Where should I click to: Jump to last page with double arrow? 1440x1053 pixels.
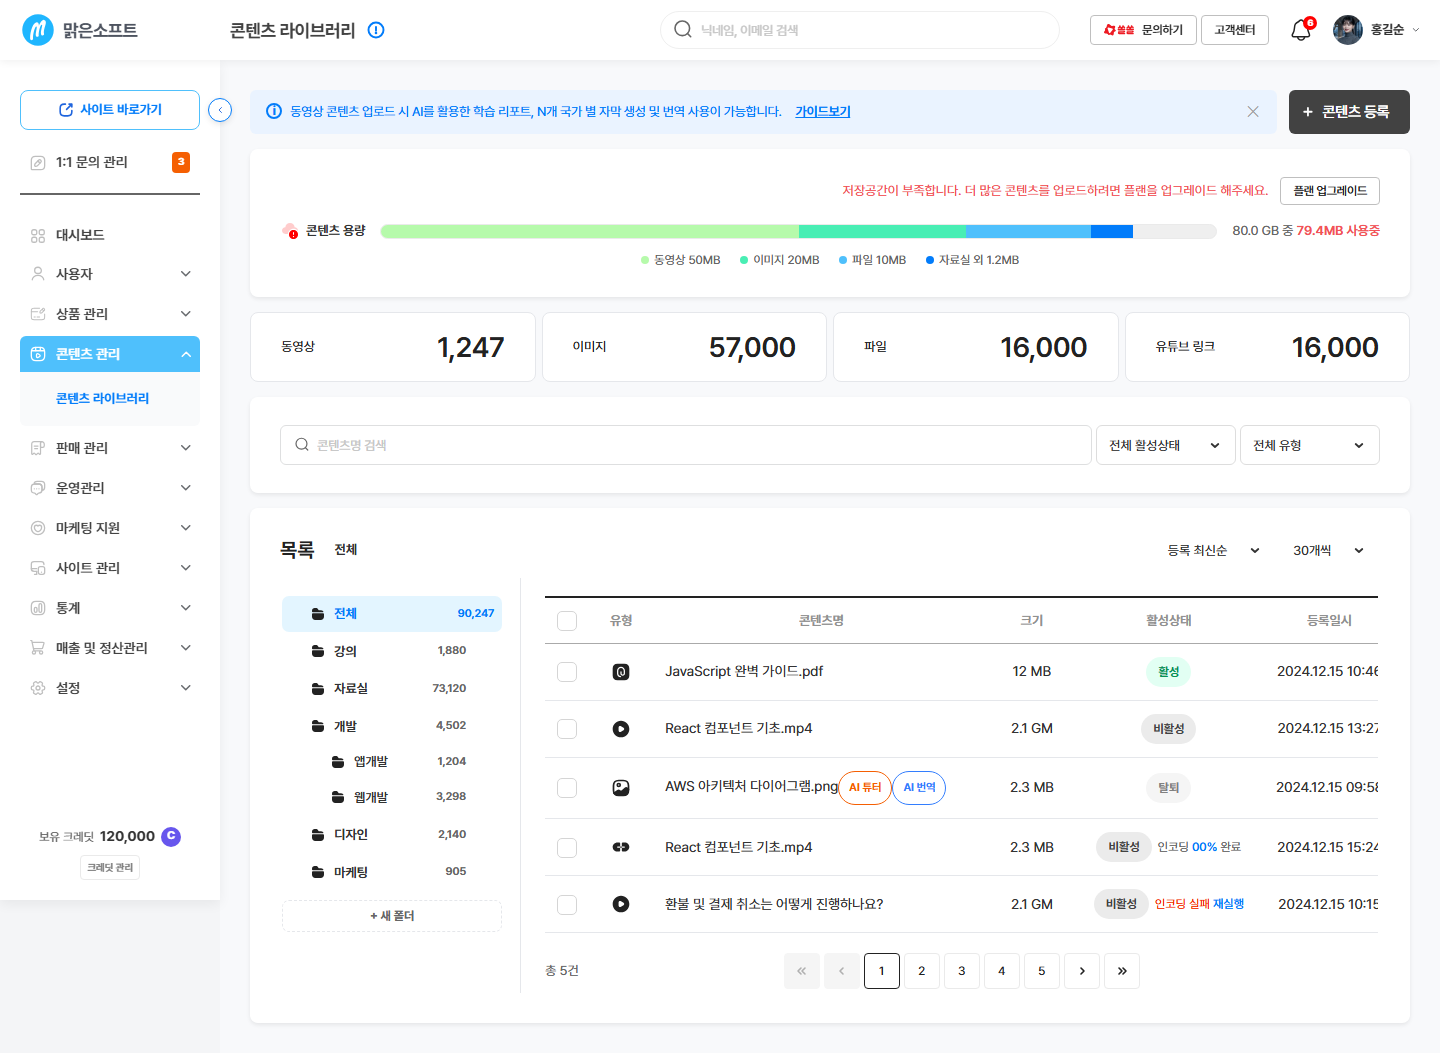pos(1122,971)
